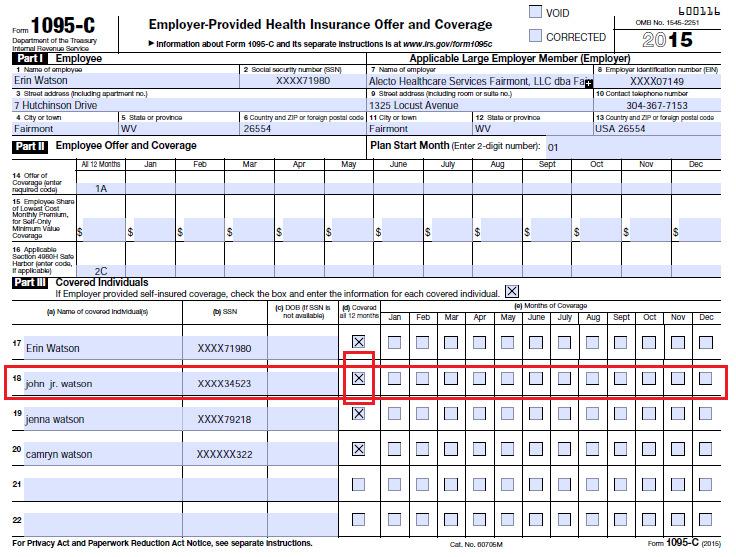Check Dec coverage box for Erin Watson
736x557 pixels.
(x=706, y=343)
